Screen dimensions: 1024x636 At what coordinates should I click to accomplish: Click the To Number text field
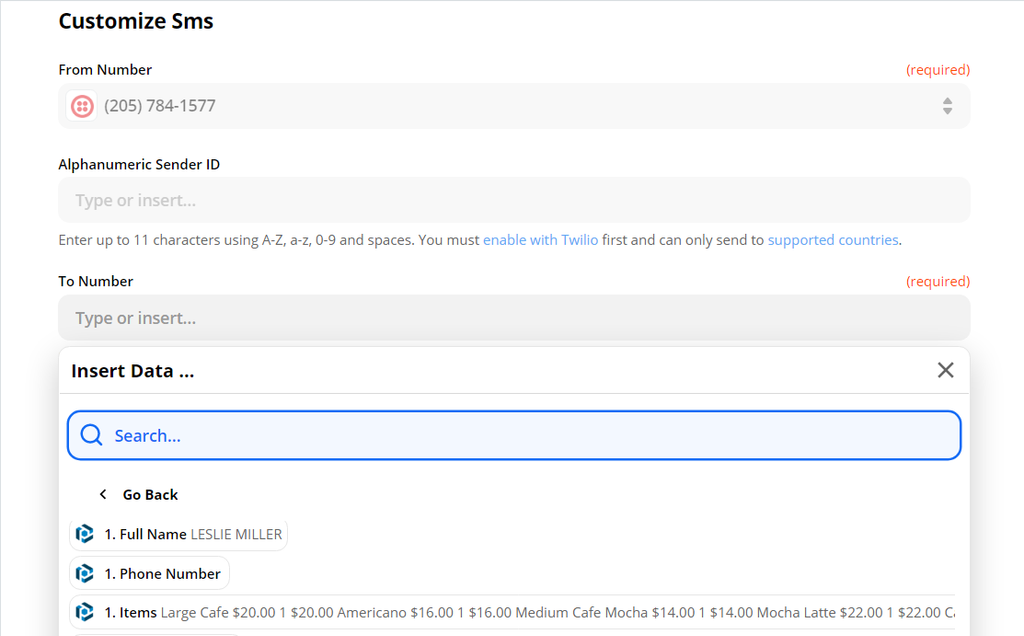(514, 317)
